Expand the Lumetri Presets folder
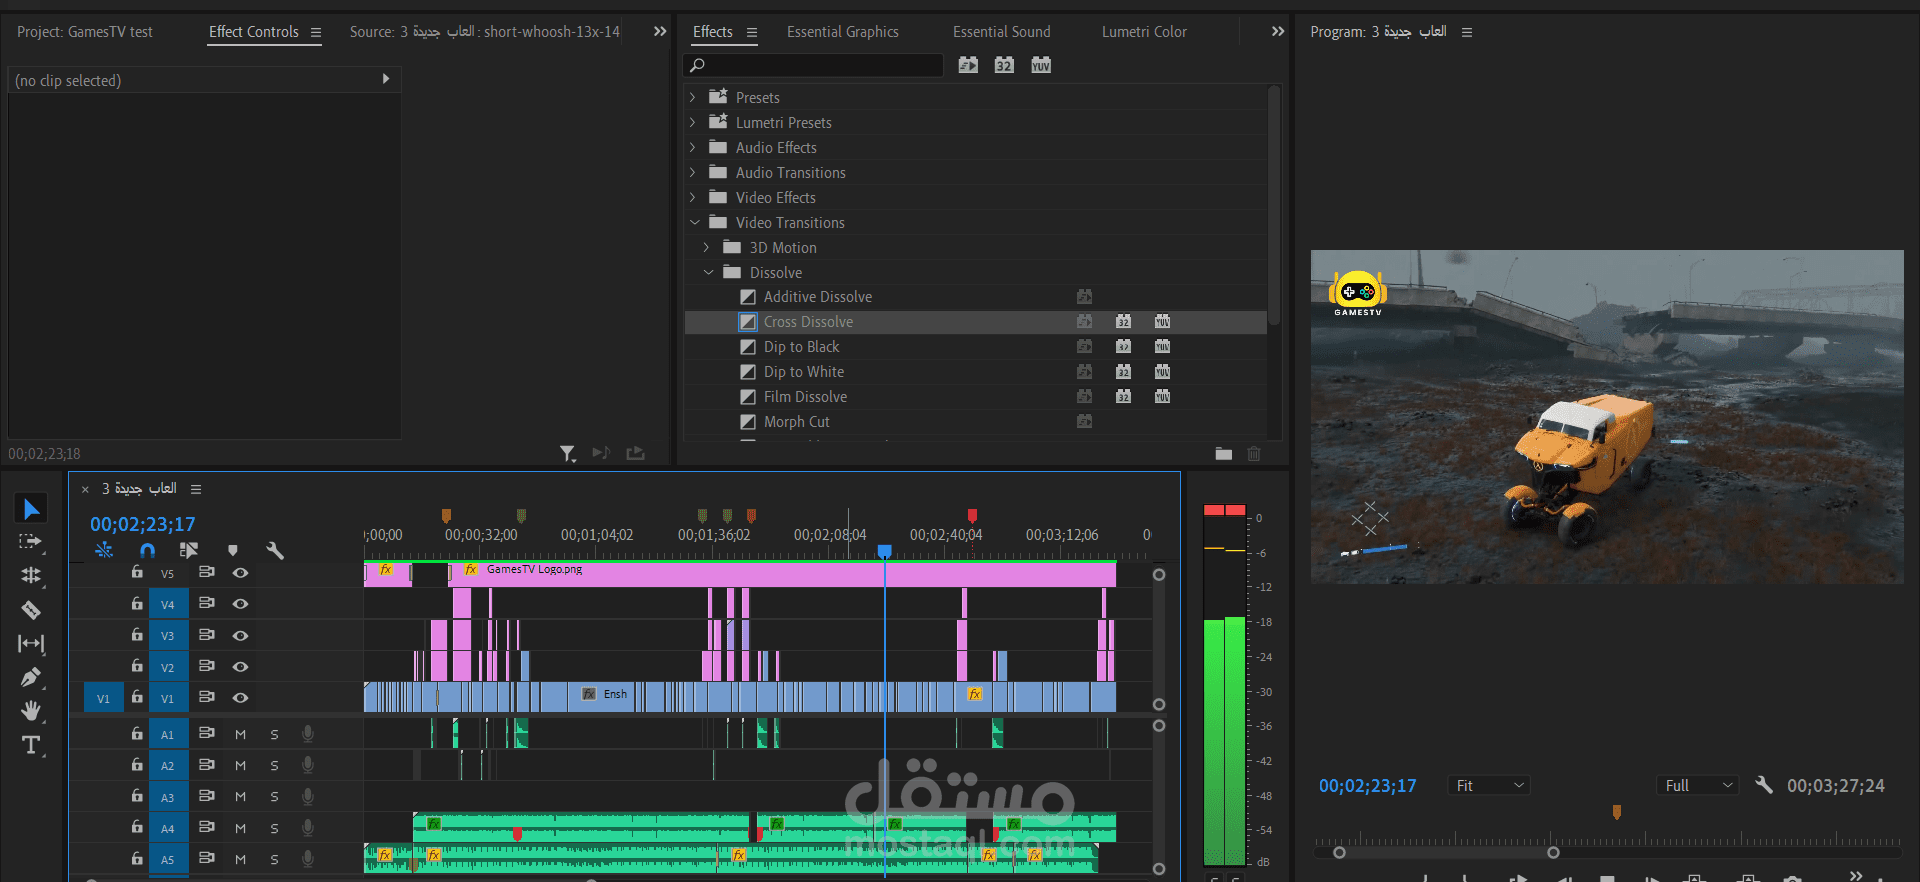 692,122
